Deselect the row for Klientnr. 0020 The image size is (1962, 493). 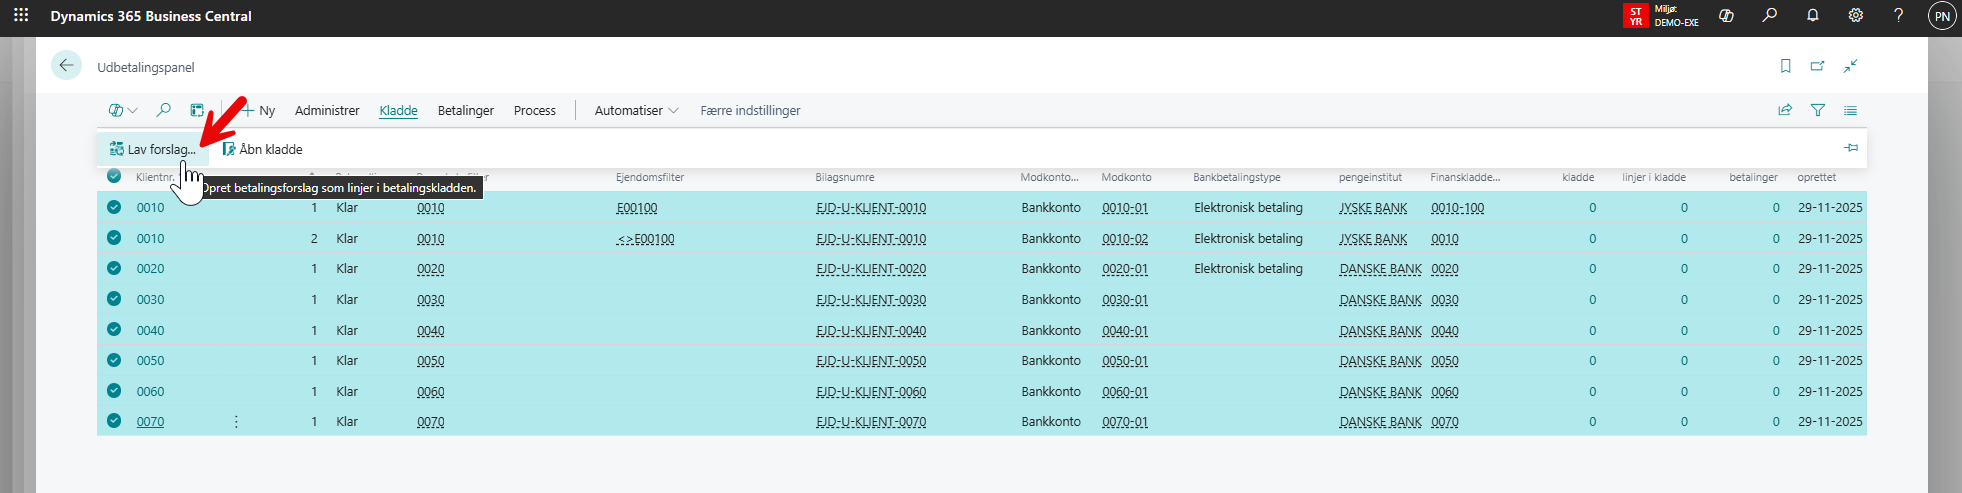pyautogui.click(x=114, y=269)
